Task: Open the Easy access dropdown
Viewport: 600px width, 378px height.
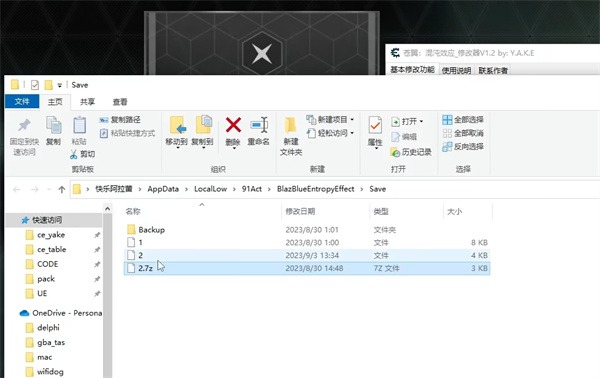Action: (x=330, y=133)
